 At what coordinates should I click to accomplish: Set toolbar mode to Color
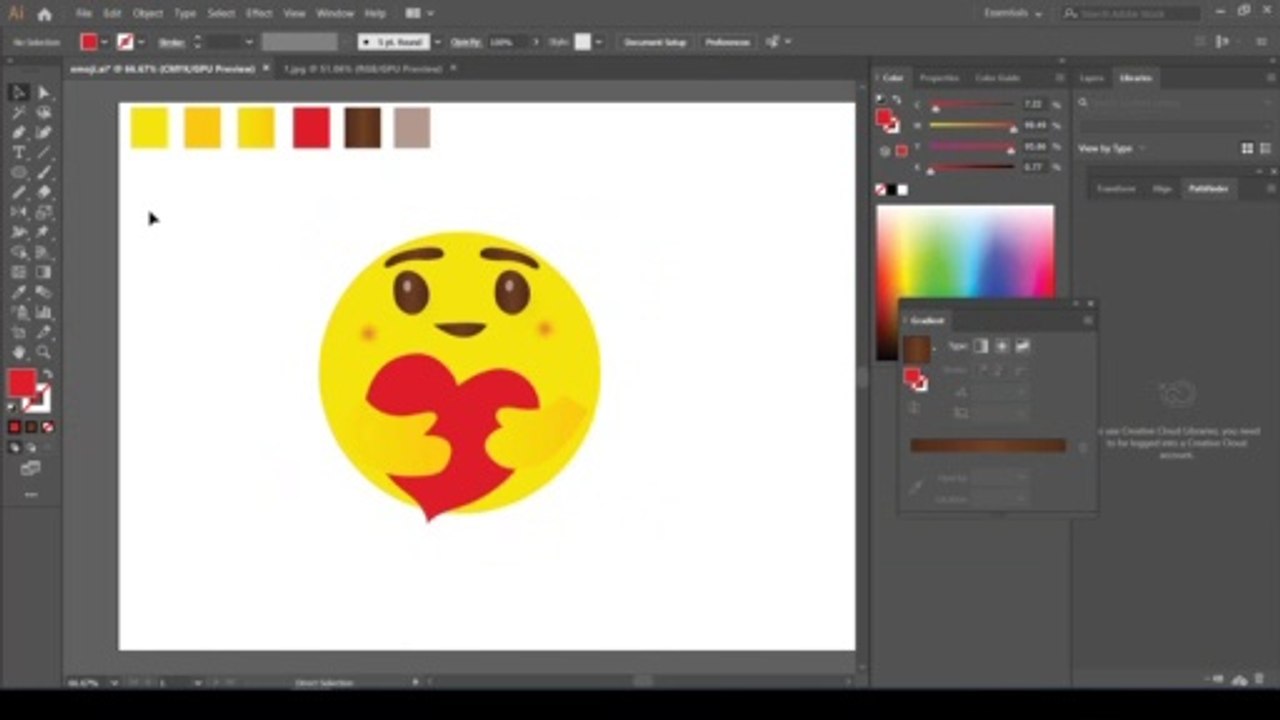click(x=15, y=427)
